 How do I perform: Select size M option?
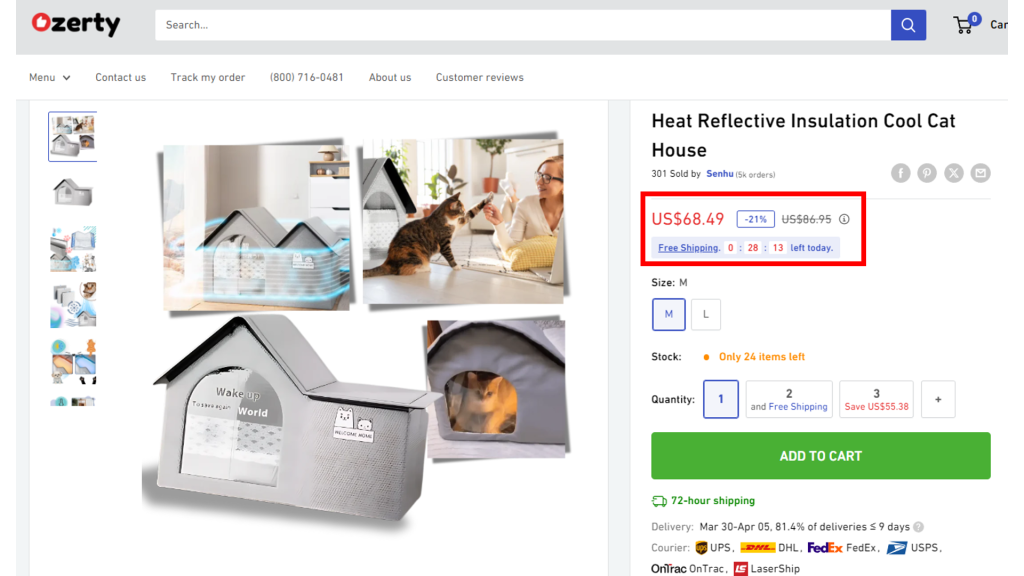pos(669,314)
